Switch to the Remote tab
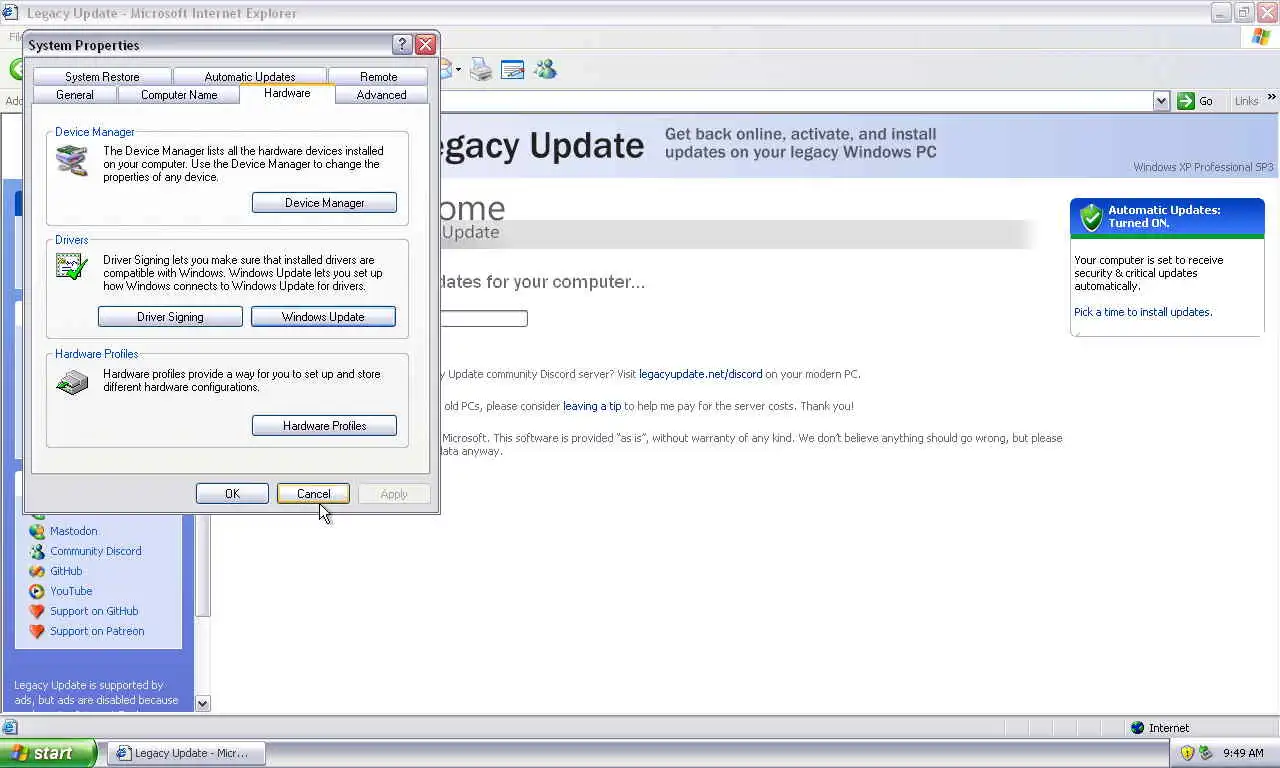1280x768 pixels. pyautogui.click(x=378, y=77)
